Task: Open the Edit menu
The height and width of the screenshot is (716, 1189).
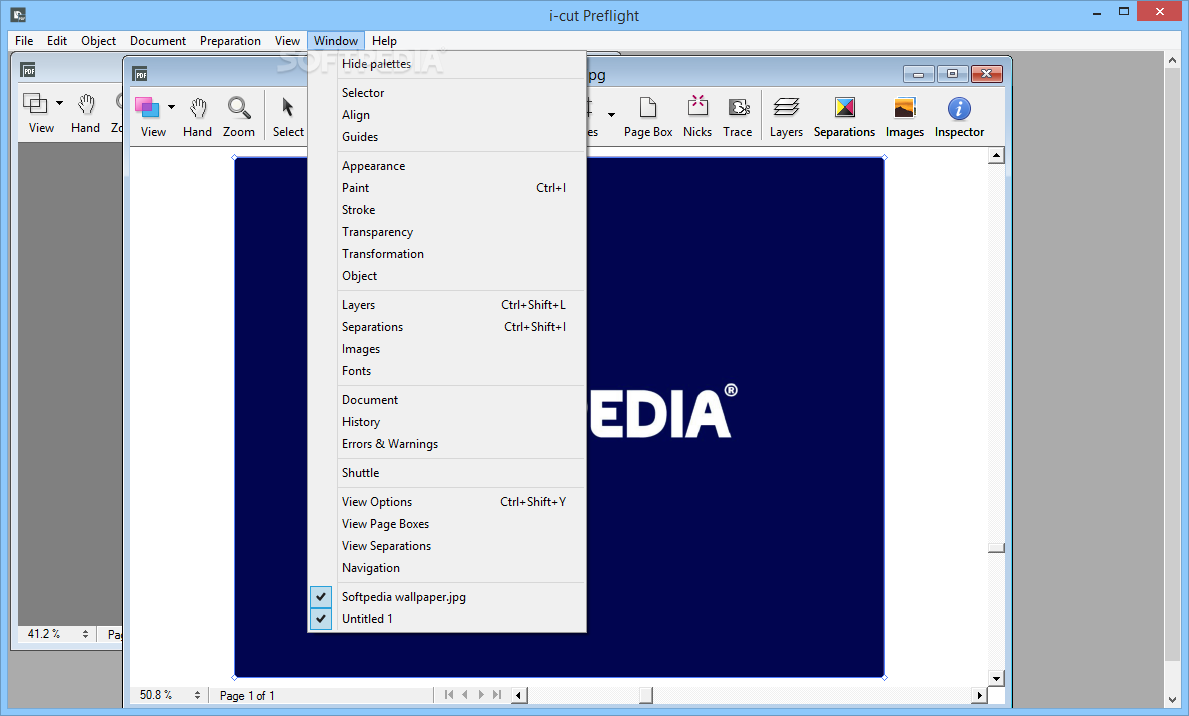Action: 57,41
